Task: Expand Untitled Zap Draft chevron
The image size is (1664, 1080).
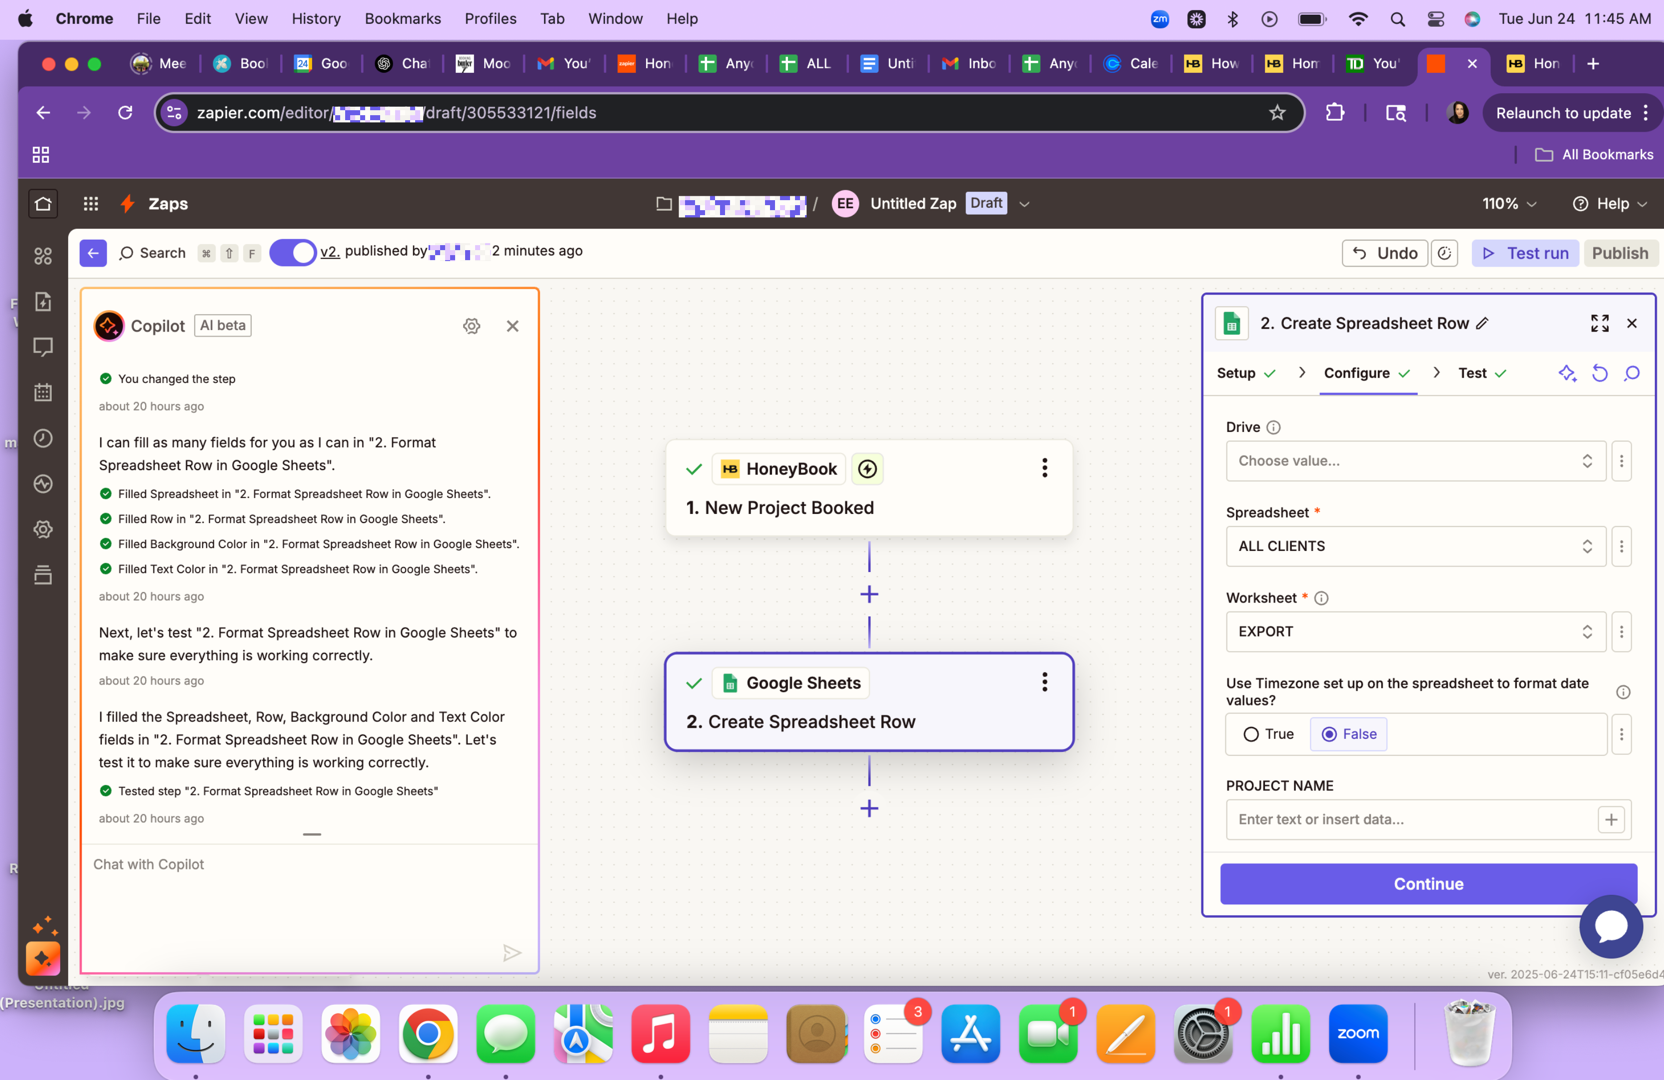Action: coord(1024,204)
